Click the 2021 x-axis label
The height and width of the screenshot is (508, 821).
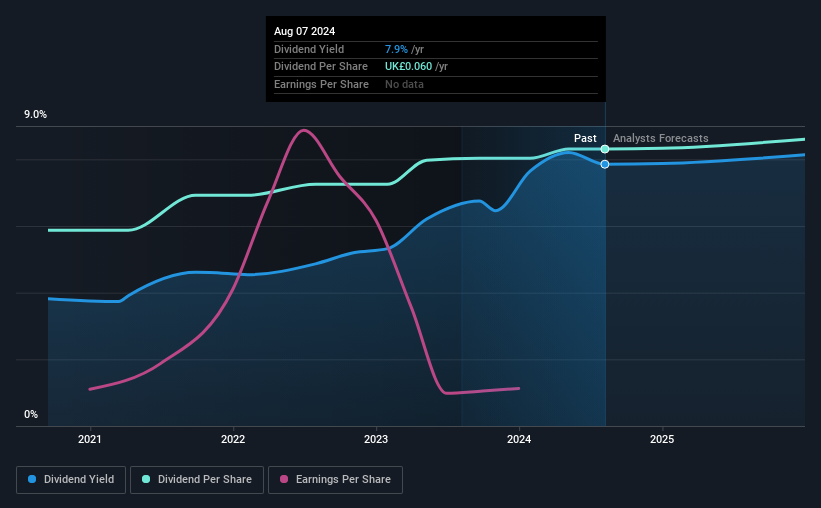click(x=90, y=439)
